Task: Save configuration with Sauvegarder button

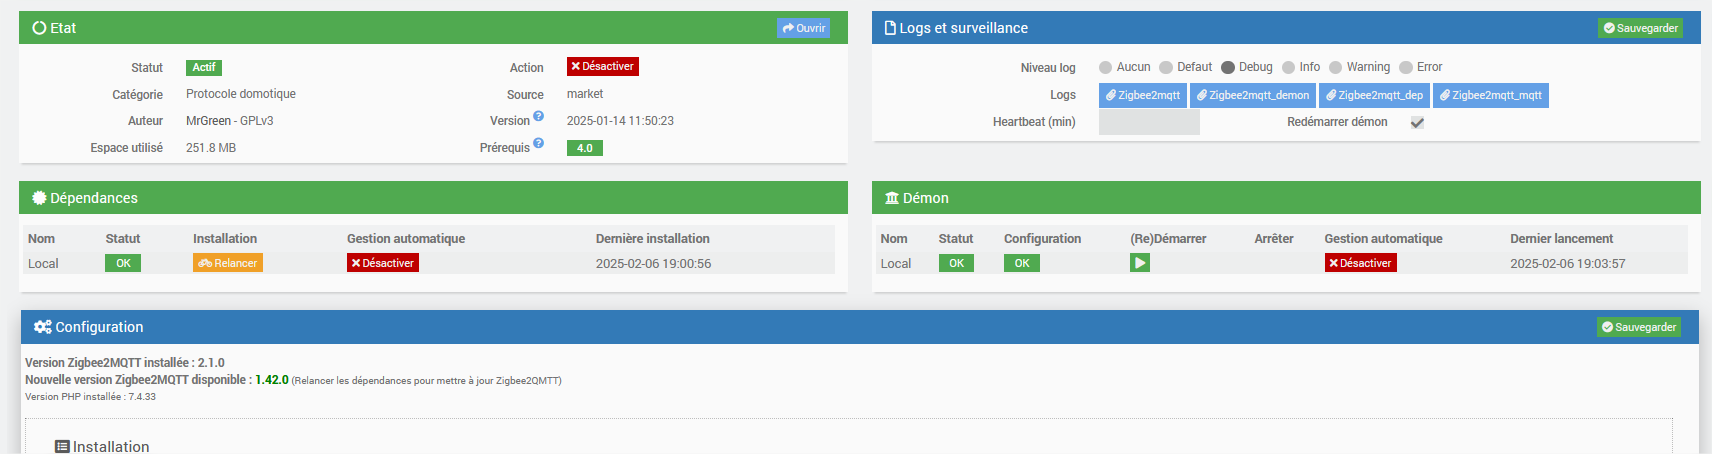Action: coord(1638,327)
